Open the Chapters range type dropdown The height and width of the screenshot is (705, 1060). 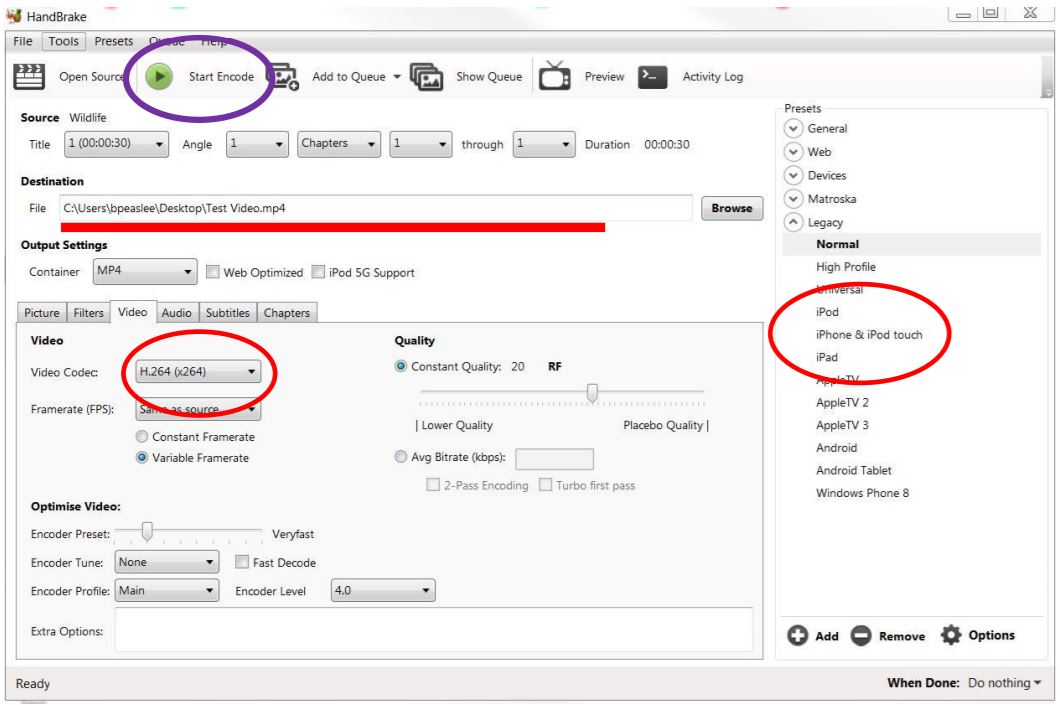click(x=339, y=144)
